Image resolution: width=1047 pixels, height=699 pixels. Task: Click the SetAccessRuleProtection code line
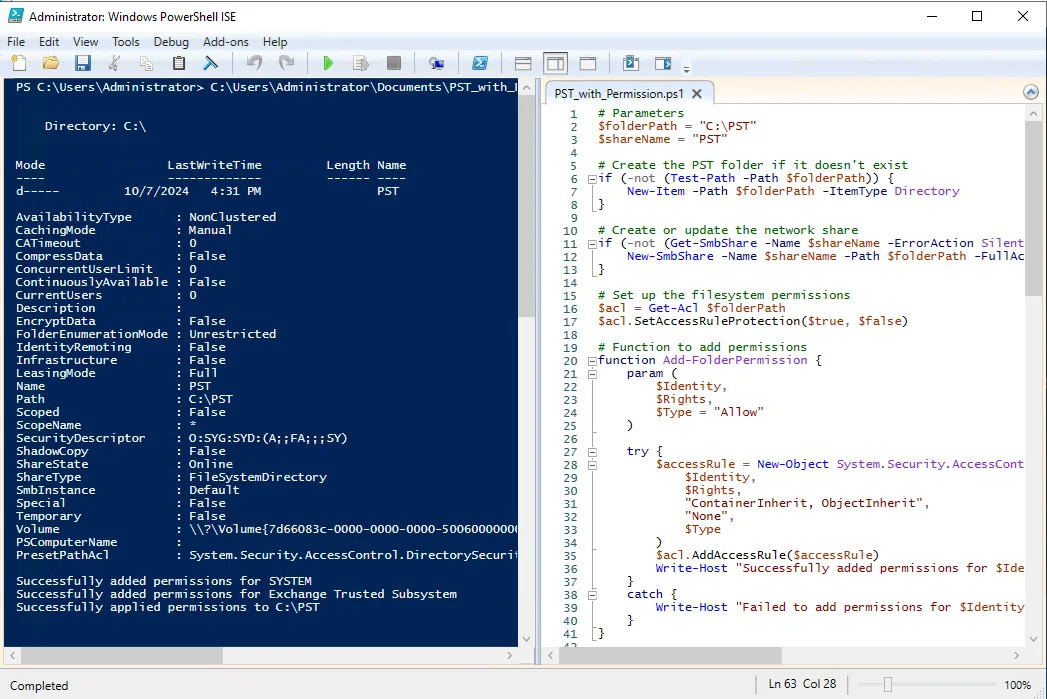pos(753,321)
